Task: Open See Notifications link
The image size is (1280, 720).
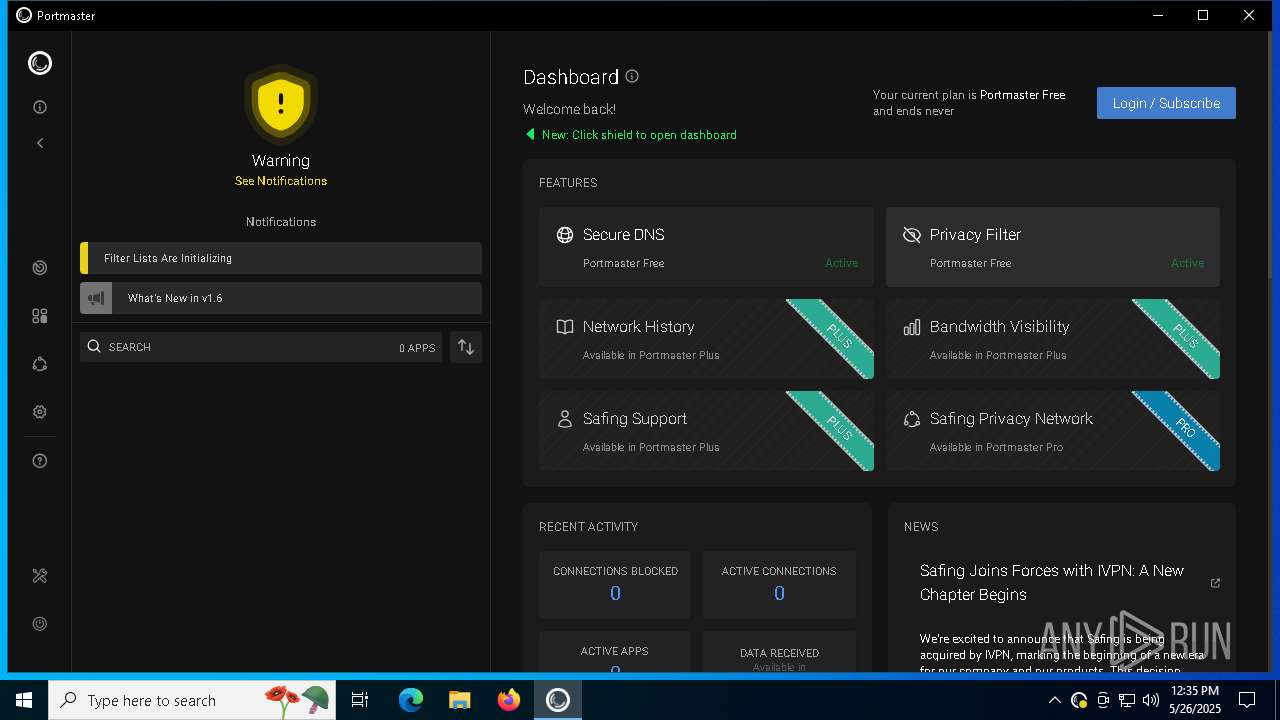Action: [281, 181]
